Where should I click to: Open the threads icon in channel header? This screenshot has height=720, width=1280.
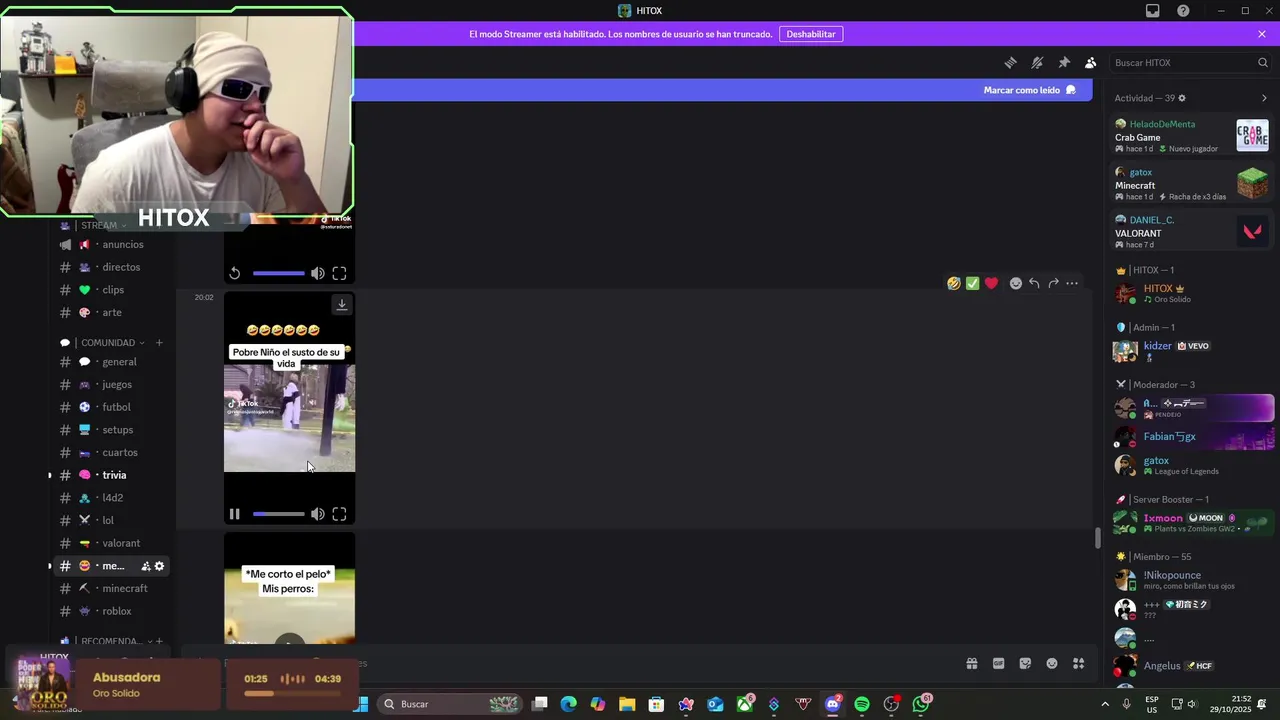1010,63
